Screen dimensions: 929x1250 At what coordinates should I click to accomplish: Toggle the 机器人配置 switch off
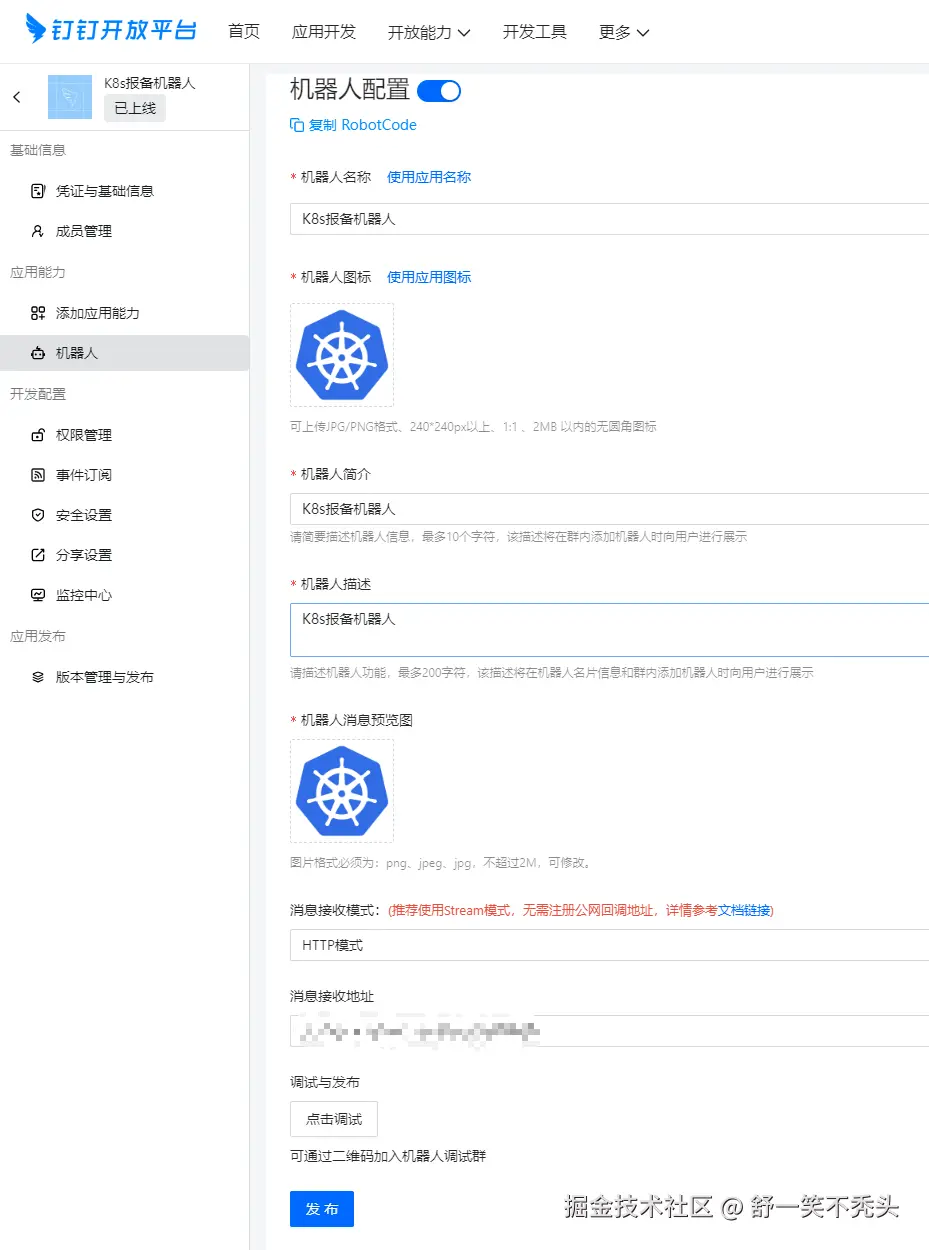(x=439, y=91)
